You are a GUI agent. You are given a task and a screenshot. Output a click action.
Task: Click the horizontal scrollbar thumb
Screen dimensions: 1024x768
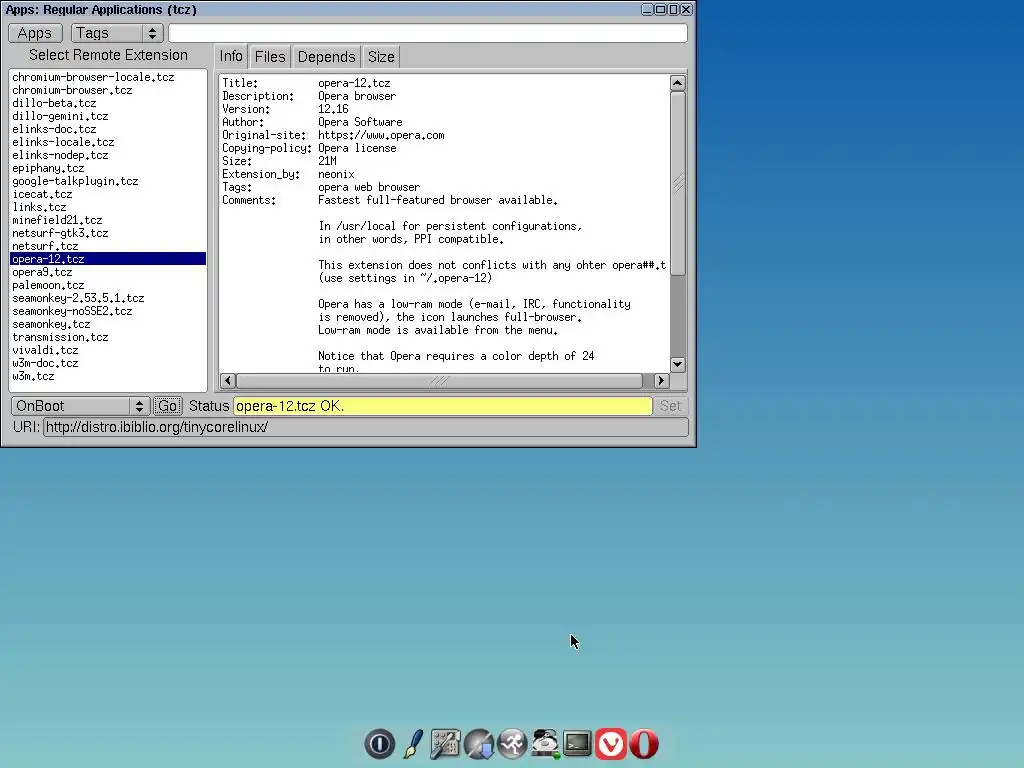(439, 380)
